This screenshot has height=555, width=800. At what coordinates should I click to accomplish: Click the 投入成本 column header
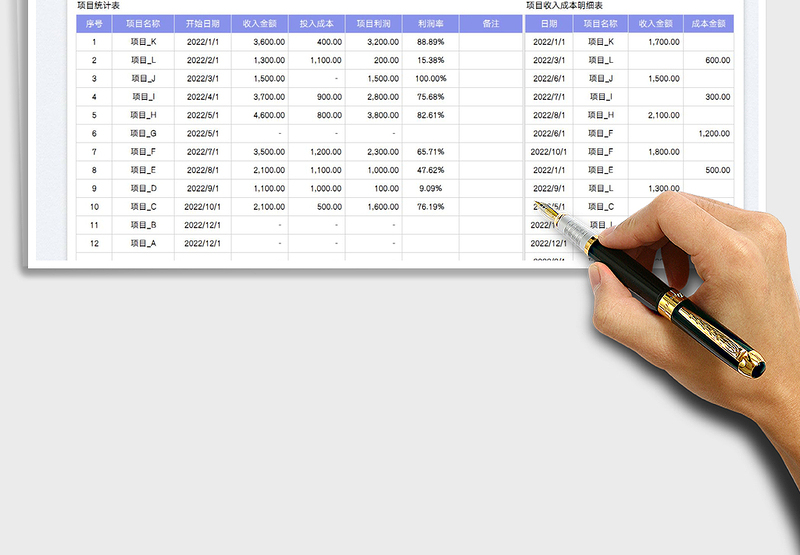point(316,23)
